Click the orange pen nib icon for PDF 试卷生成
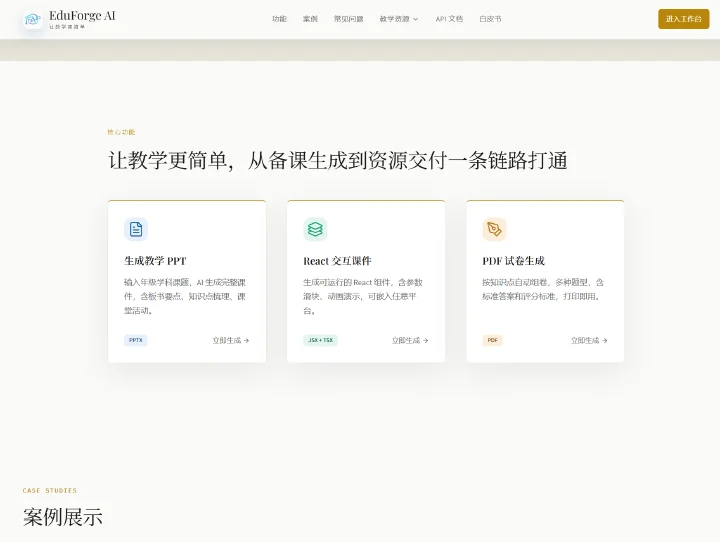The height and width of the screenshot is (542, 720). point(494,229)
